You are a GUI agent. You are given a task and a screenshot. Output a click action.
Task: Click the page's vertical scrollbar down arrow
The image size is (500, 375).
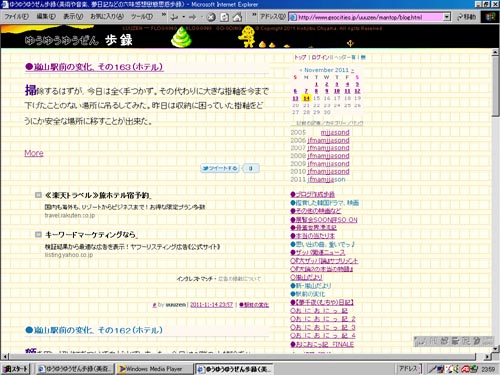[x=495, y=349]
